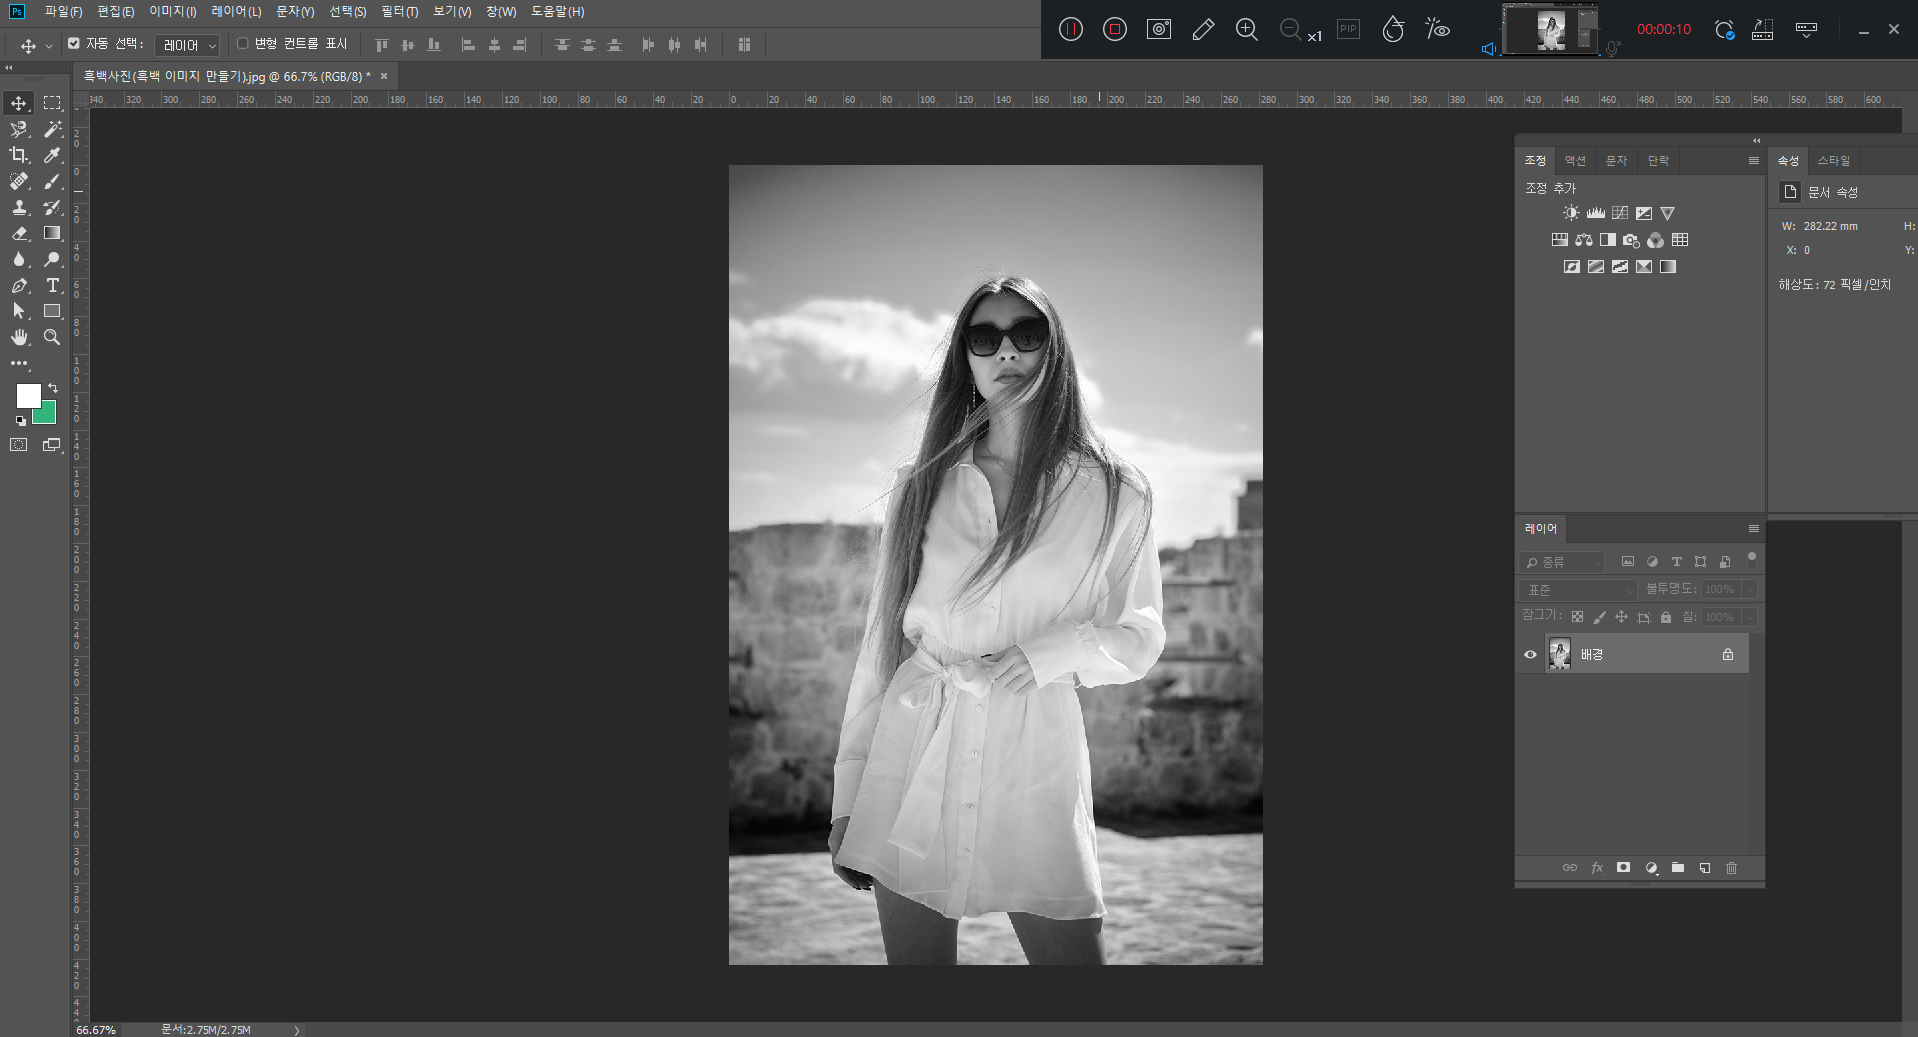Open the opacity 불투명도 dropdown arrow
Screen dimensions: 1918x1037
point(1749,590)
